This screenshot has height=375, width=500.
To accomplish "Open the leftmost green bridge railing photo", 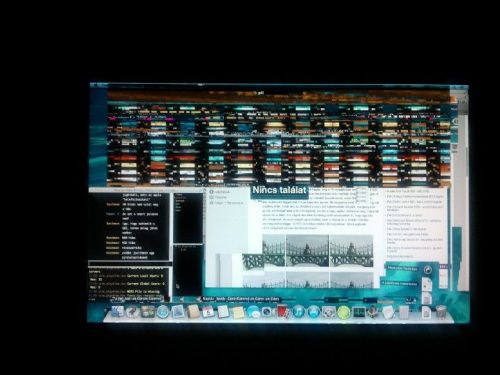I will (x=253, y=261).
